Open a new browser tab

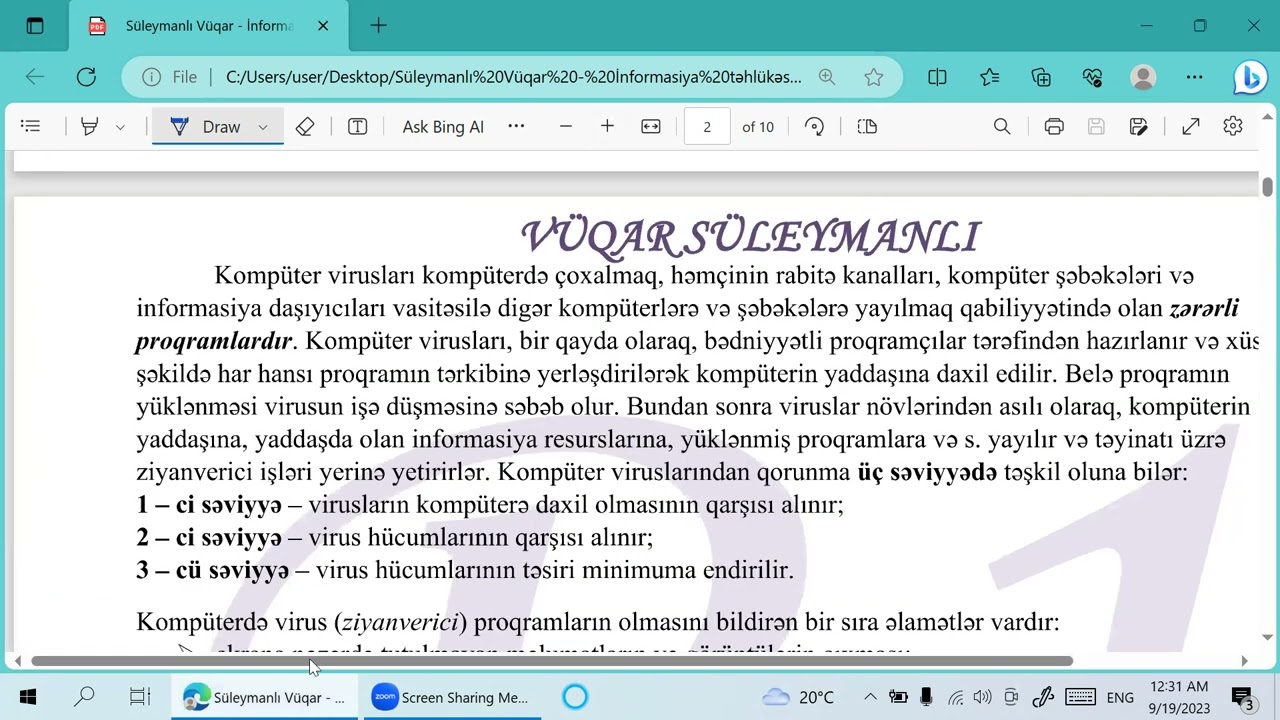378,26
